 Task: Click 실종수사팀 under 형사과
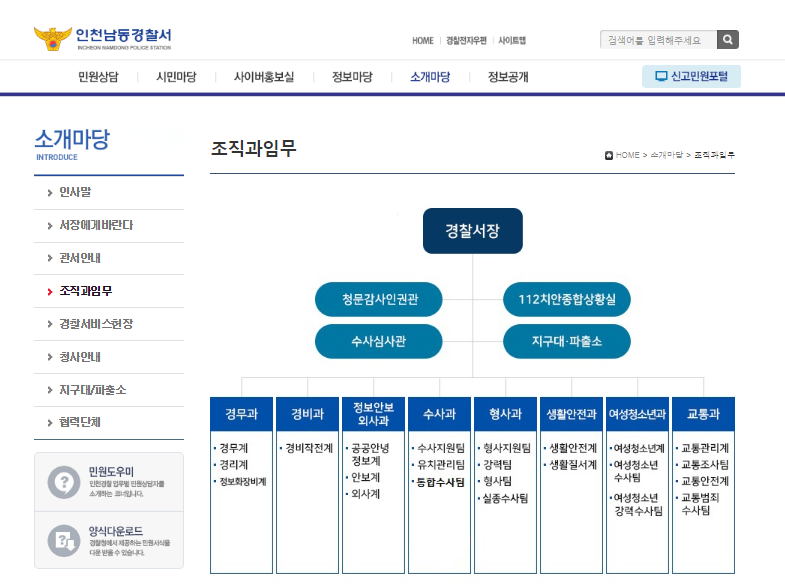pyautogui.click(x=505, y=498)
